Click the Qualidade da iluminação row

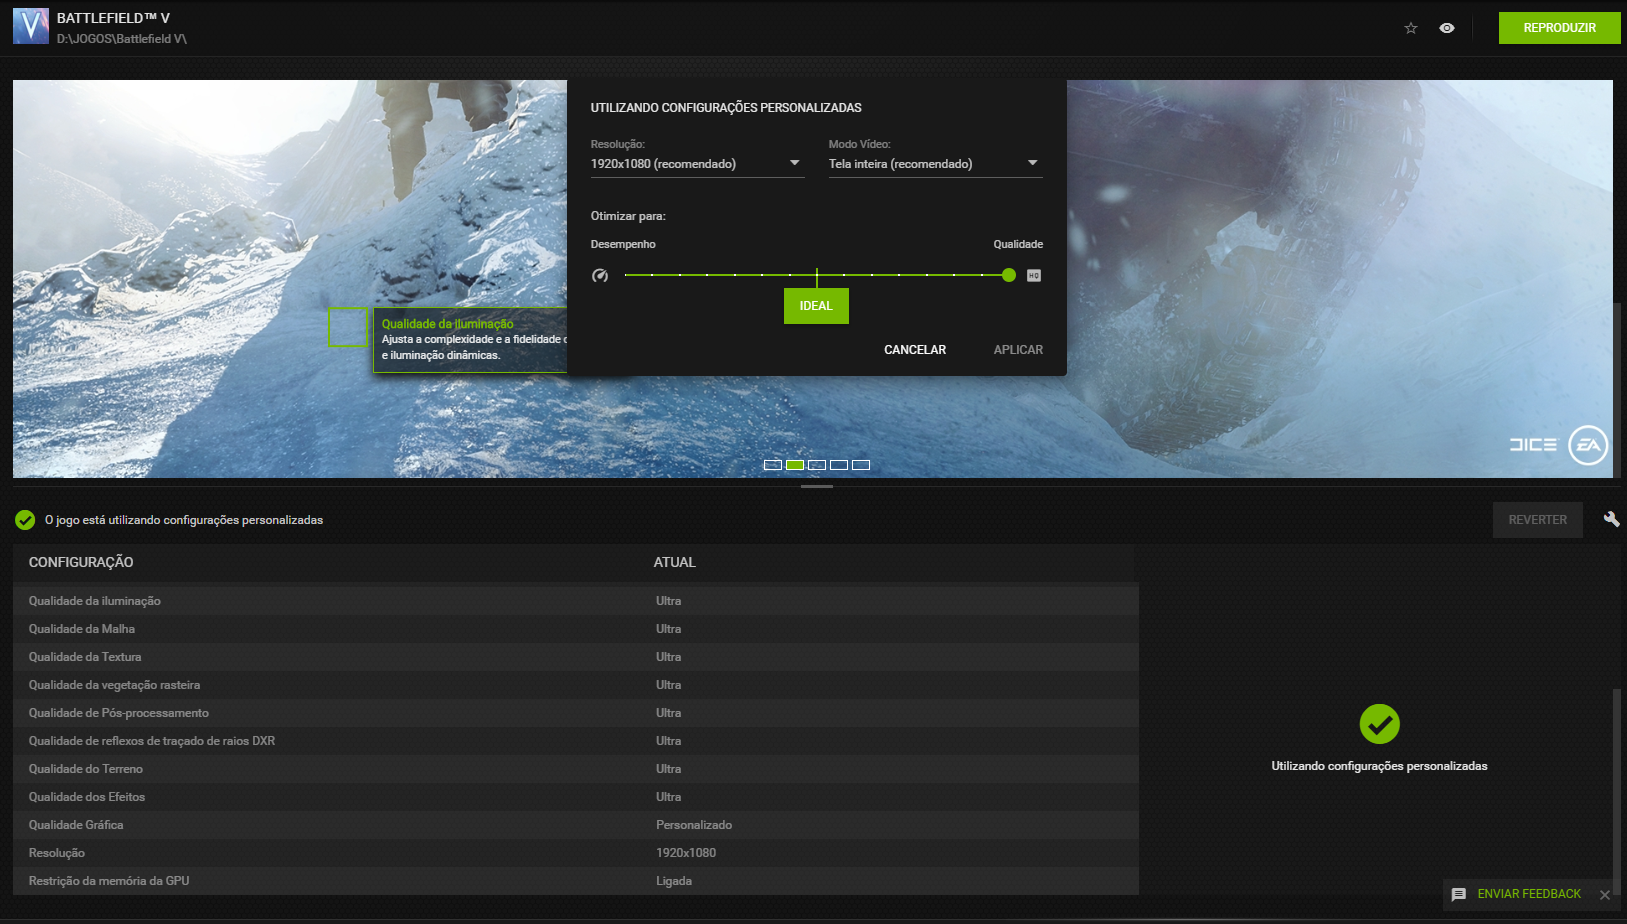tap(576, 601)
